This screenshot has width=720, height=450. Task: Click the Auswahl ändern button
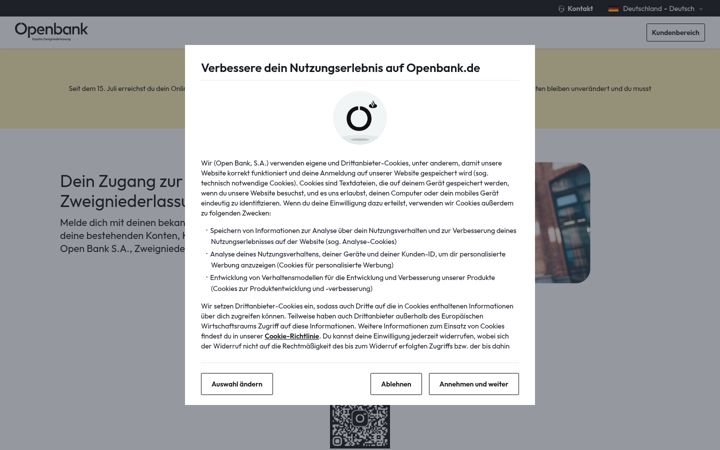(x=236, y=384)
